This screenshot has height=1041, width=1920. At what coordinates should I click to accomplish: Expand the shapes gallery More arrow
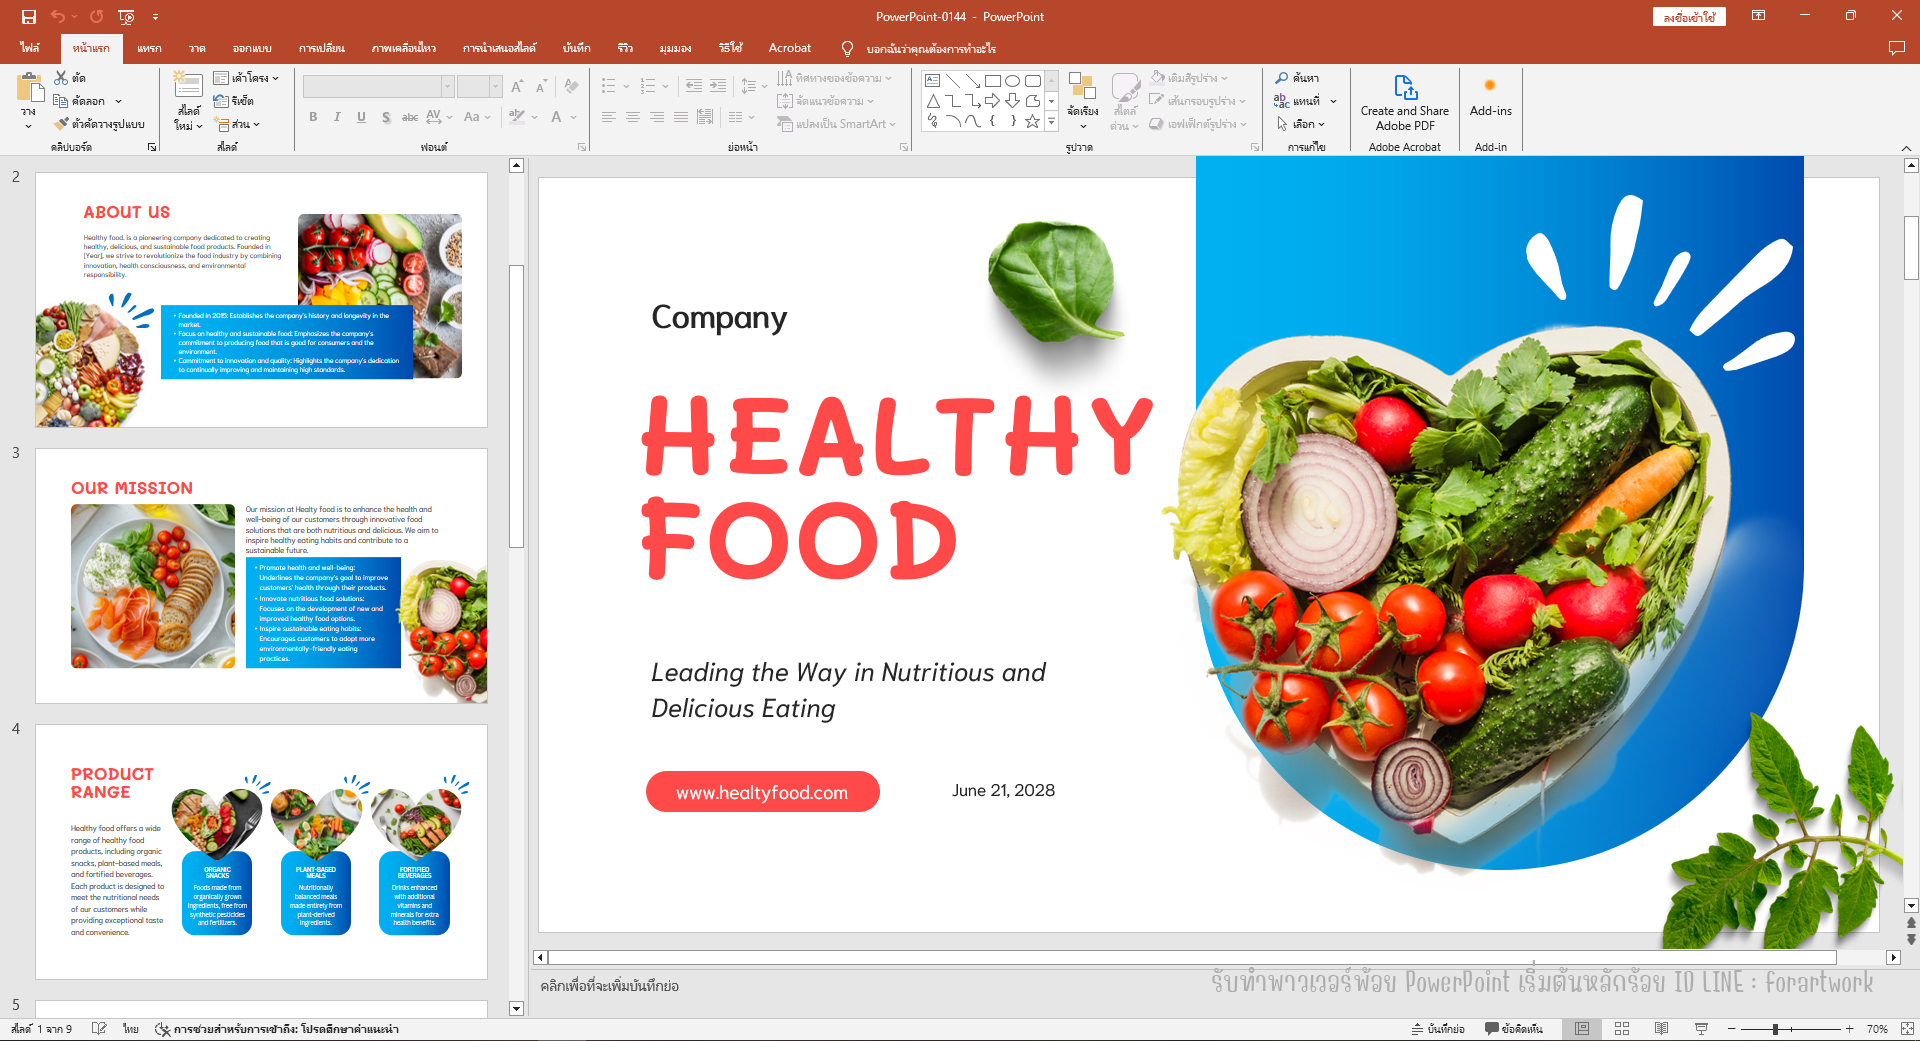pos(1051,122)
